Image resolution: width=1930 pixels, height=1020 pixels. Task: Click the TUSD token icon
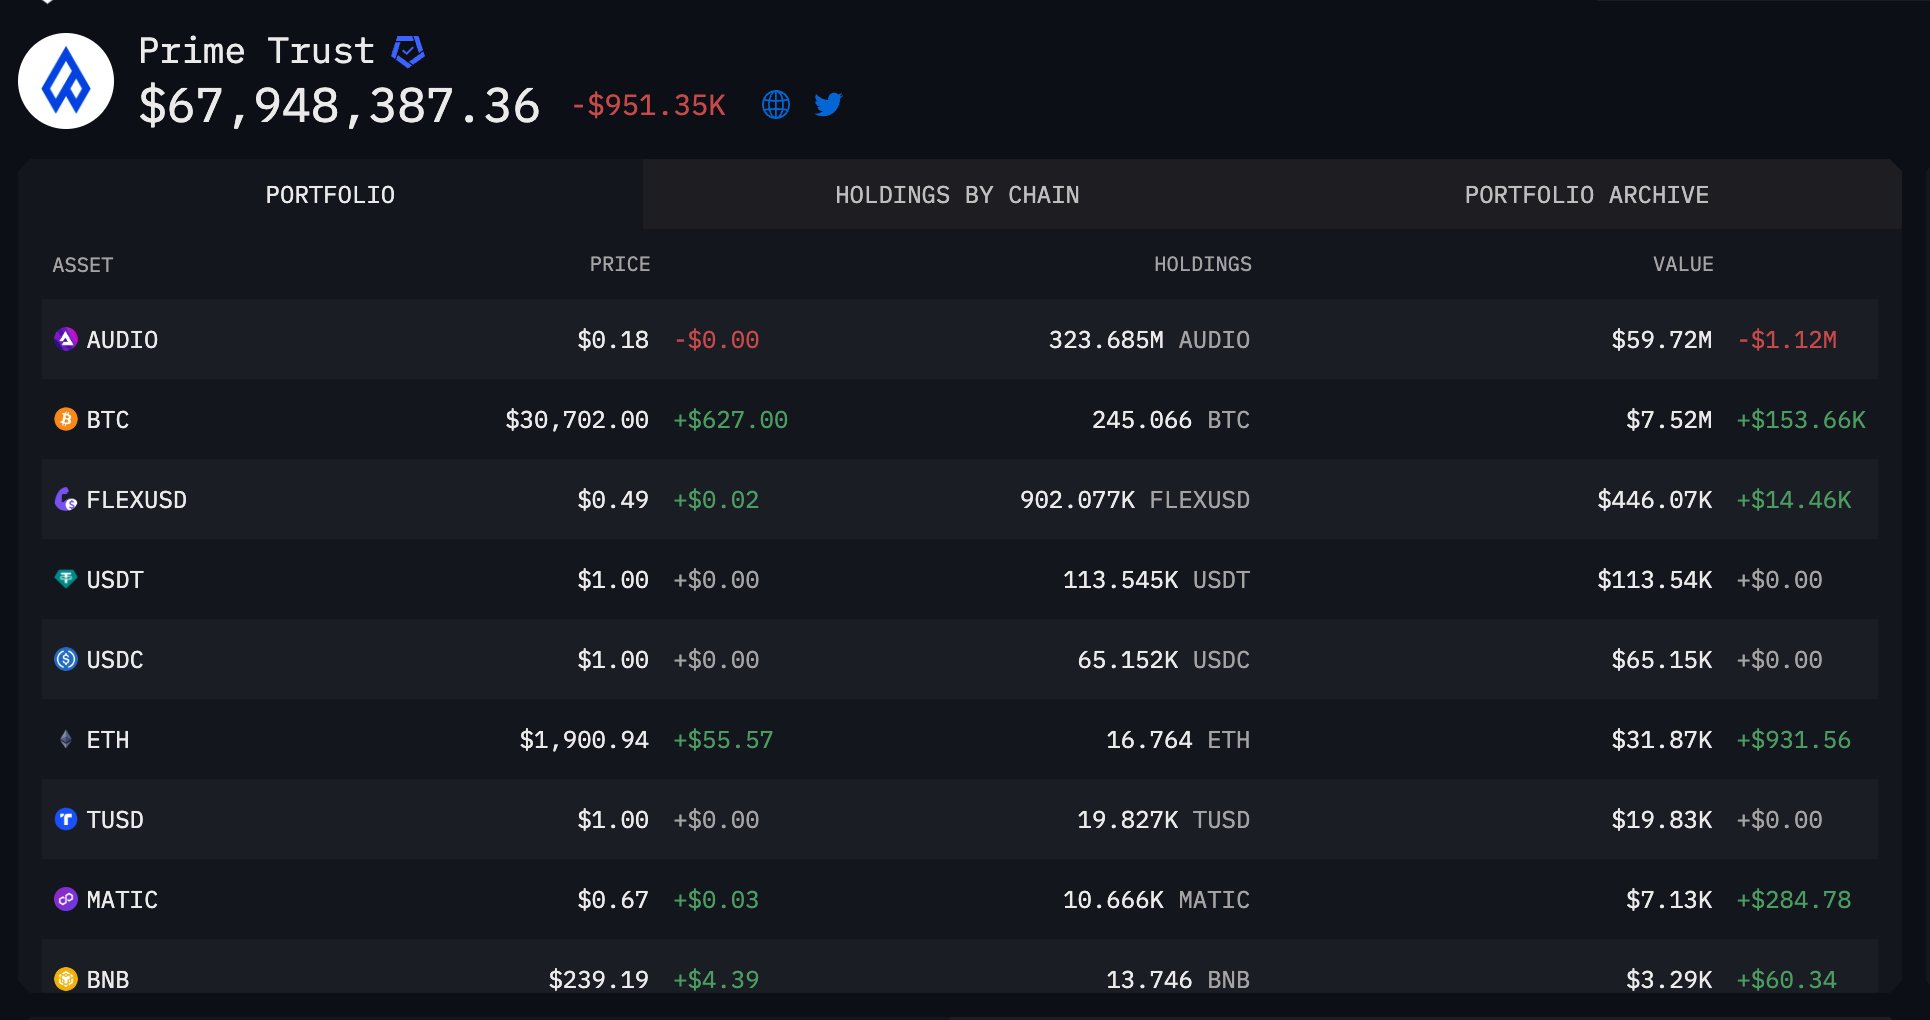tap(66, 819)
